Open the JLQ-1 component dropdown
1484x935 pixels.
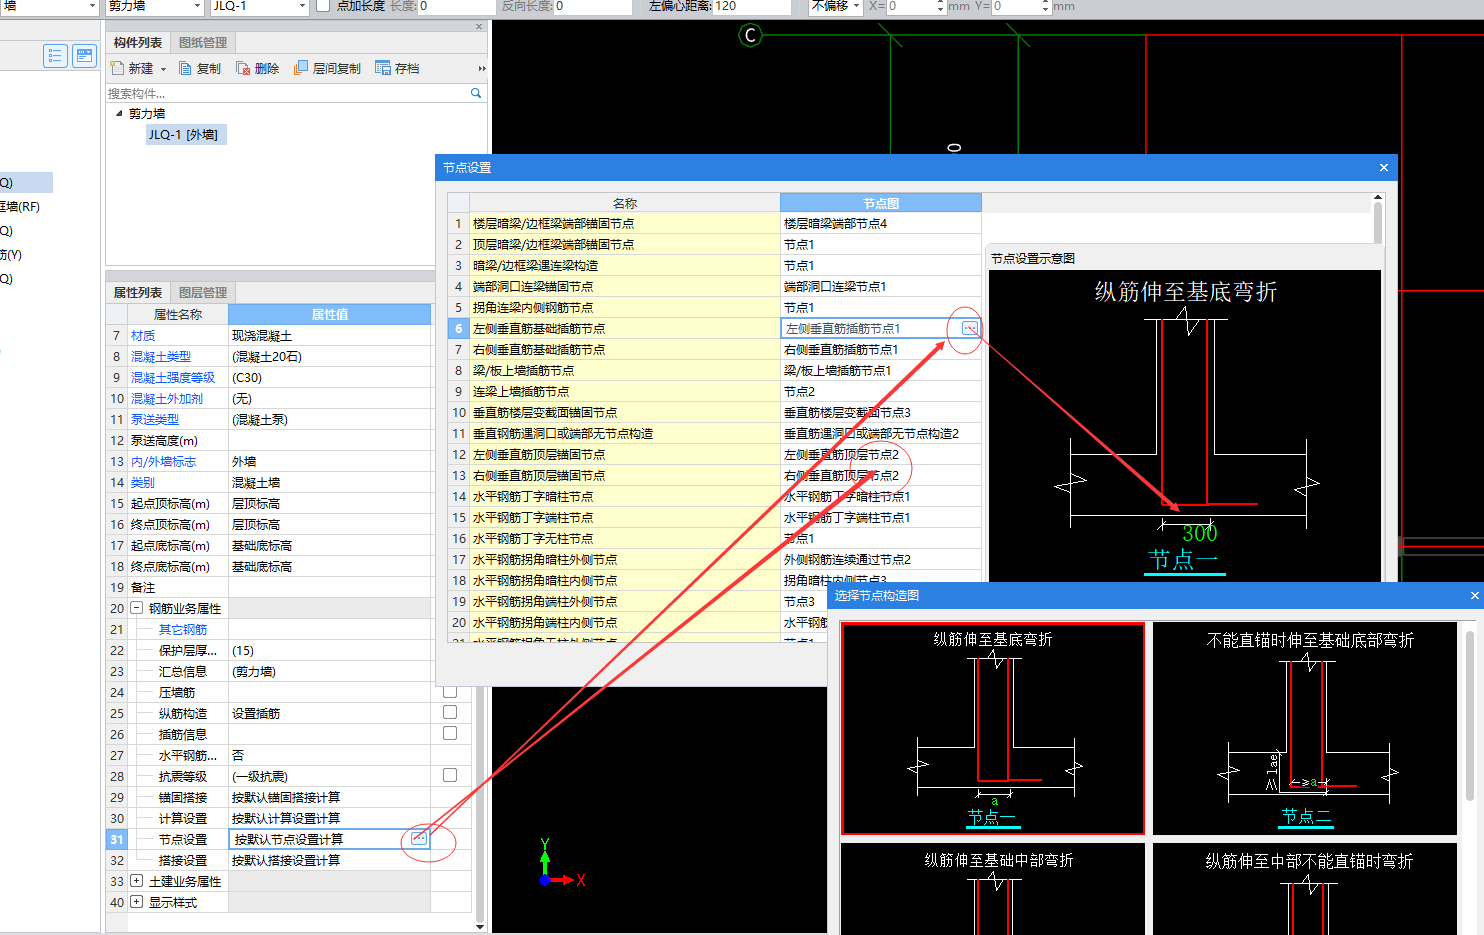click(x=302, y=6)
